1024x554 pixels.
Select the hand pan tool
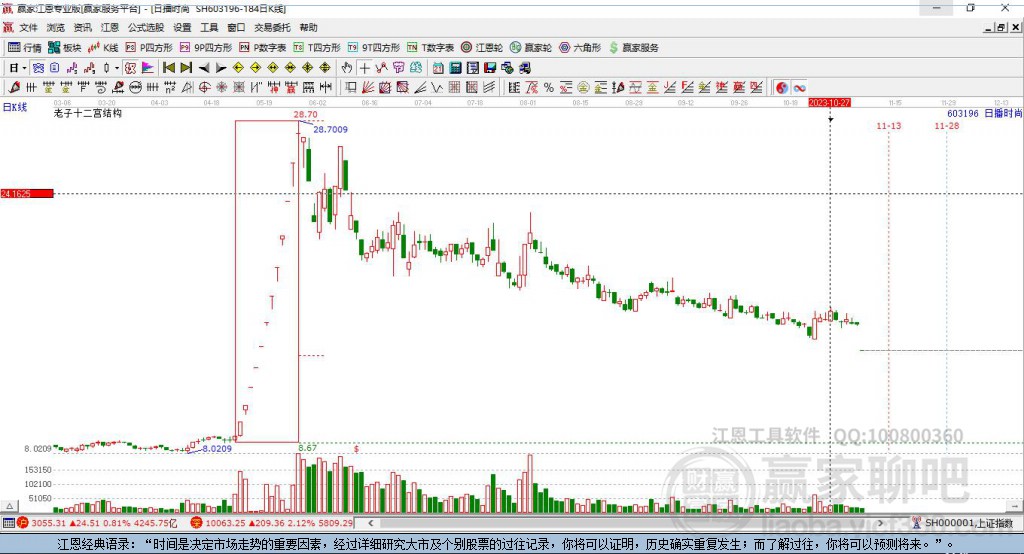(x=347, y=68)
